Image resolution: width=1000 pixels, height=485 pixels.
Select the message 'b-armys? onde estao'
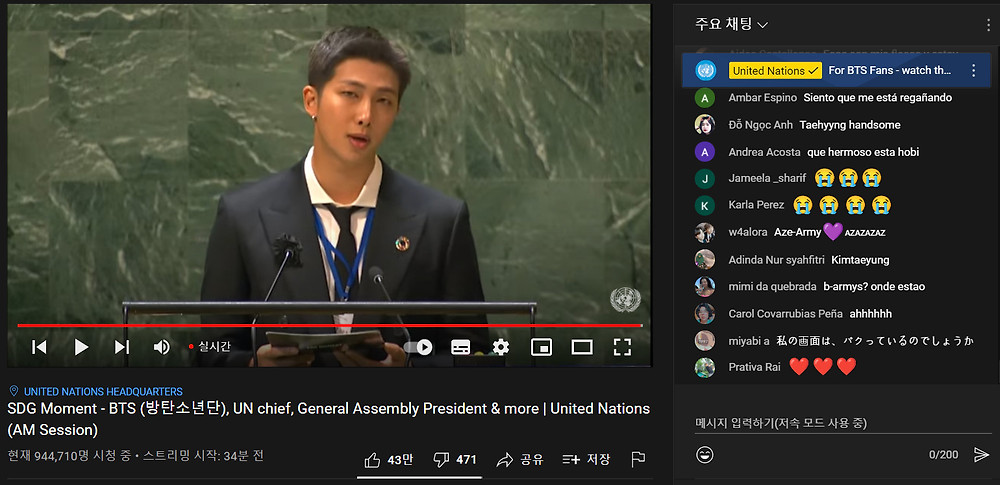[874, 287]
